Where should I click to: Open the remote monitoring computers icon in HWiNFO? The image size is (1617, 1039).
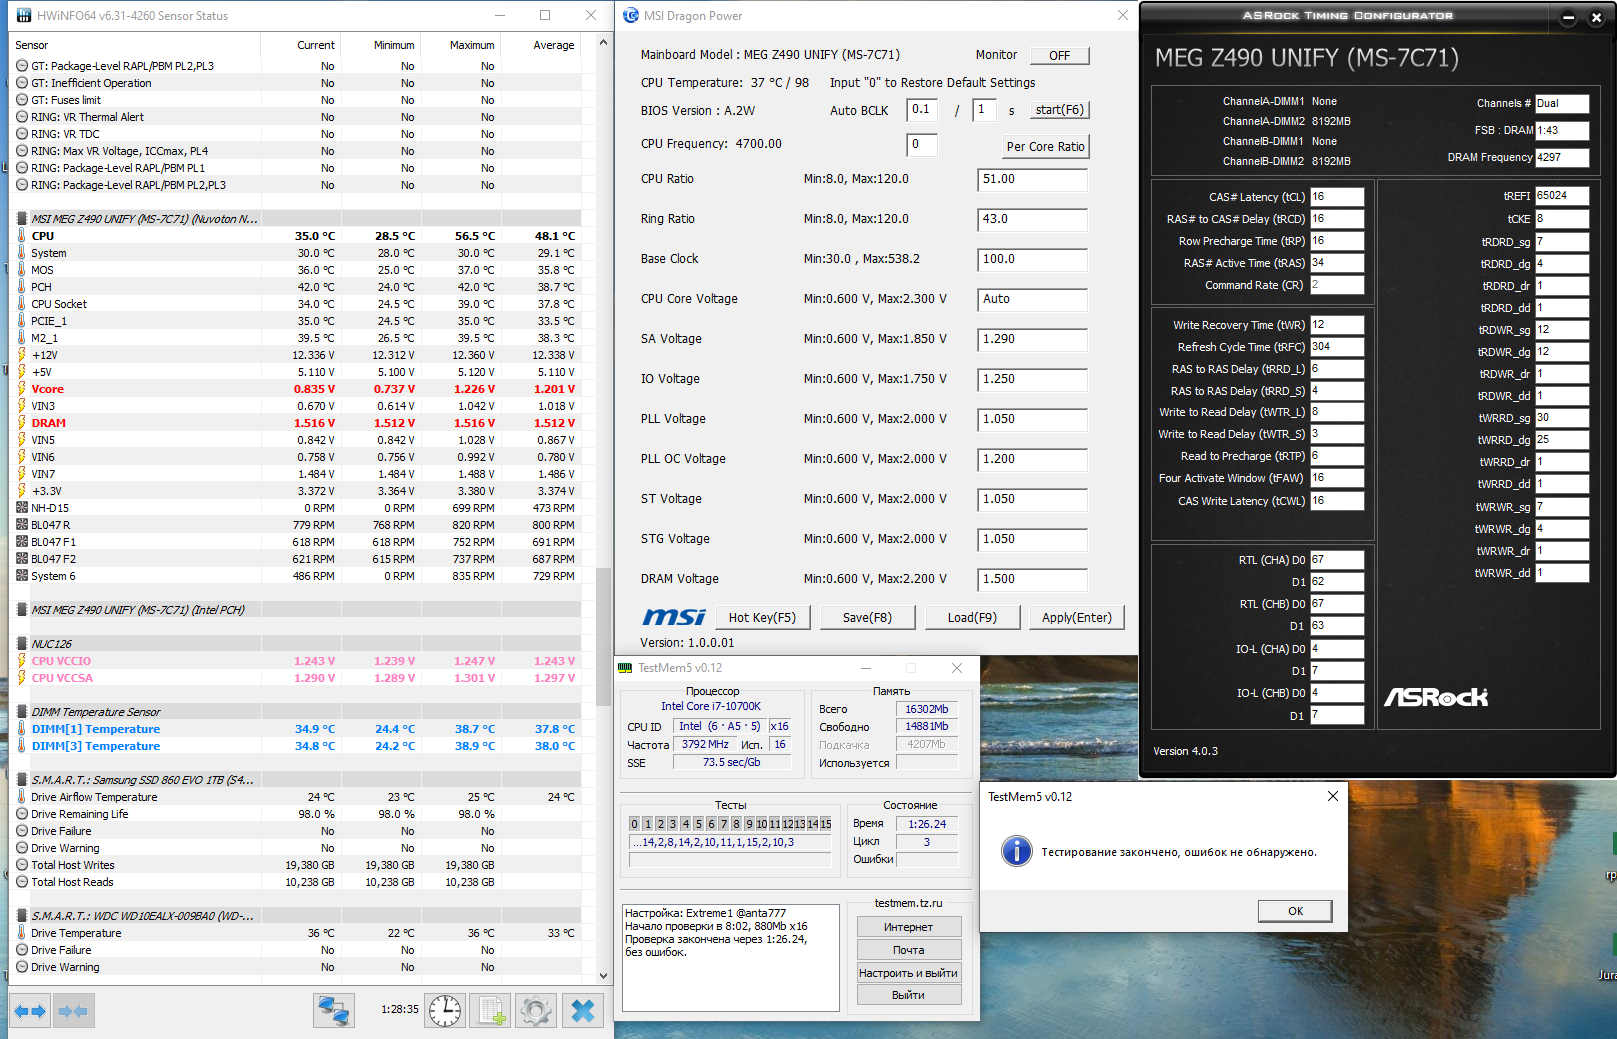[x=333, y=1011]
